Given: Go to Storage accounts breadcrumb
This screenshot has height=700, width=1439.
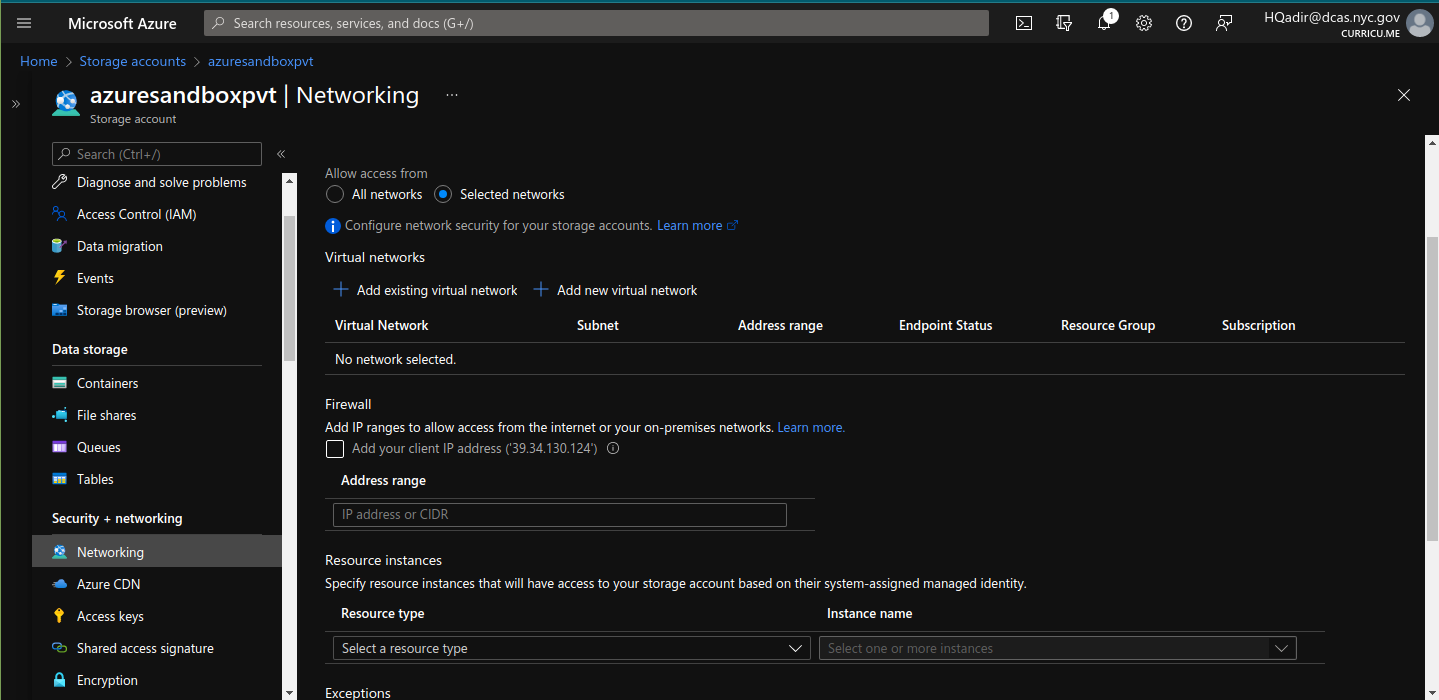Looking at the screenshot, I should pos(133,61).
